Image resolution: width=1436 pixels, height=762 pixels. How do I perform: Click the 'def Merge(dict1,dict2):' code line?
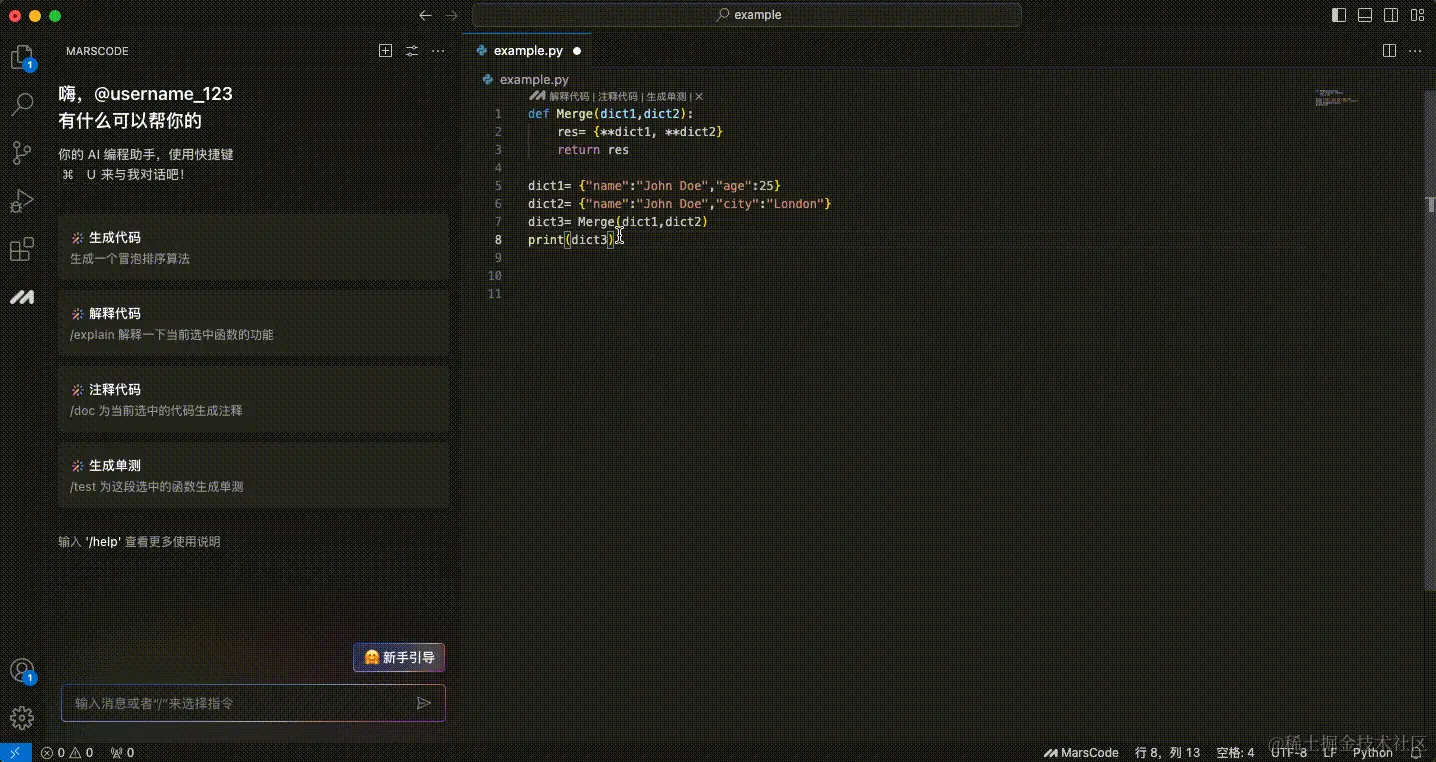[x=610, y=114]
